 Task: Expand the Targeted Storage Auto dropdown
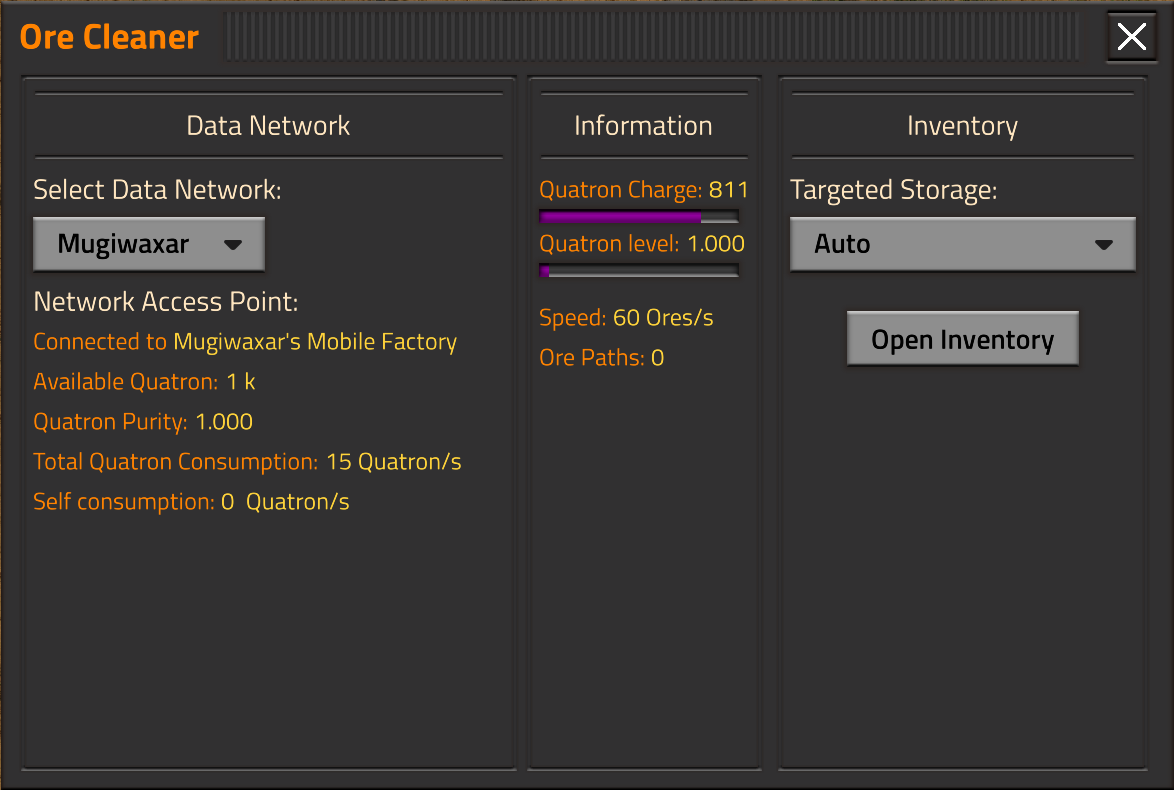tap(962, 244)
